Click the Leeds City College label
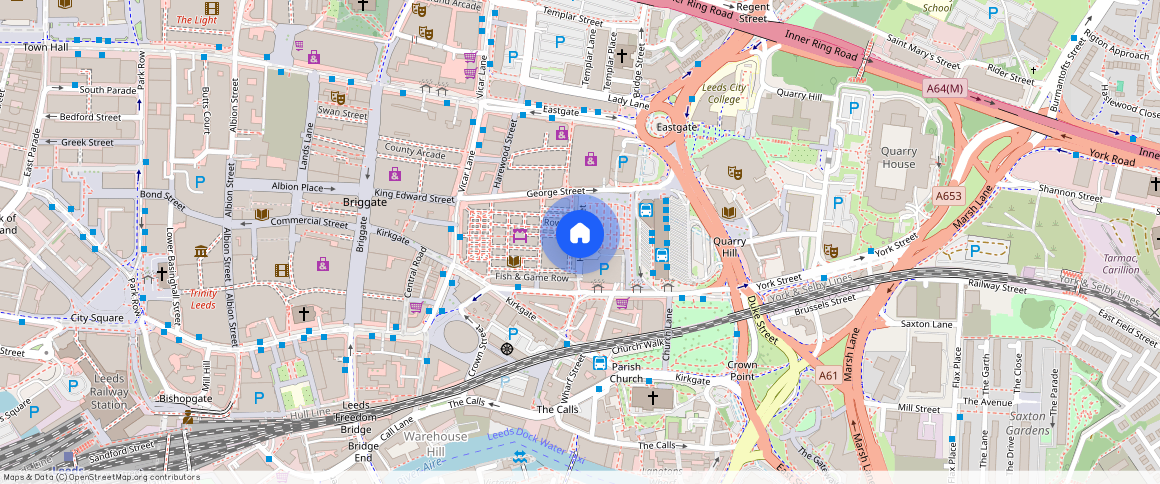 [x=723, y=94]
